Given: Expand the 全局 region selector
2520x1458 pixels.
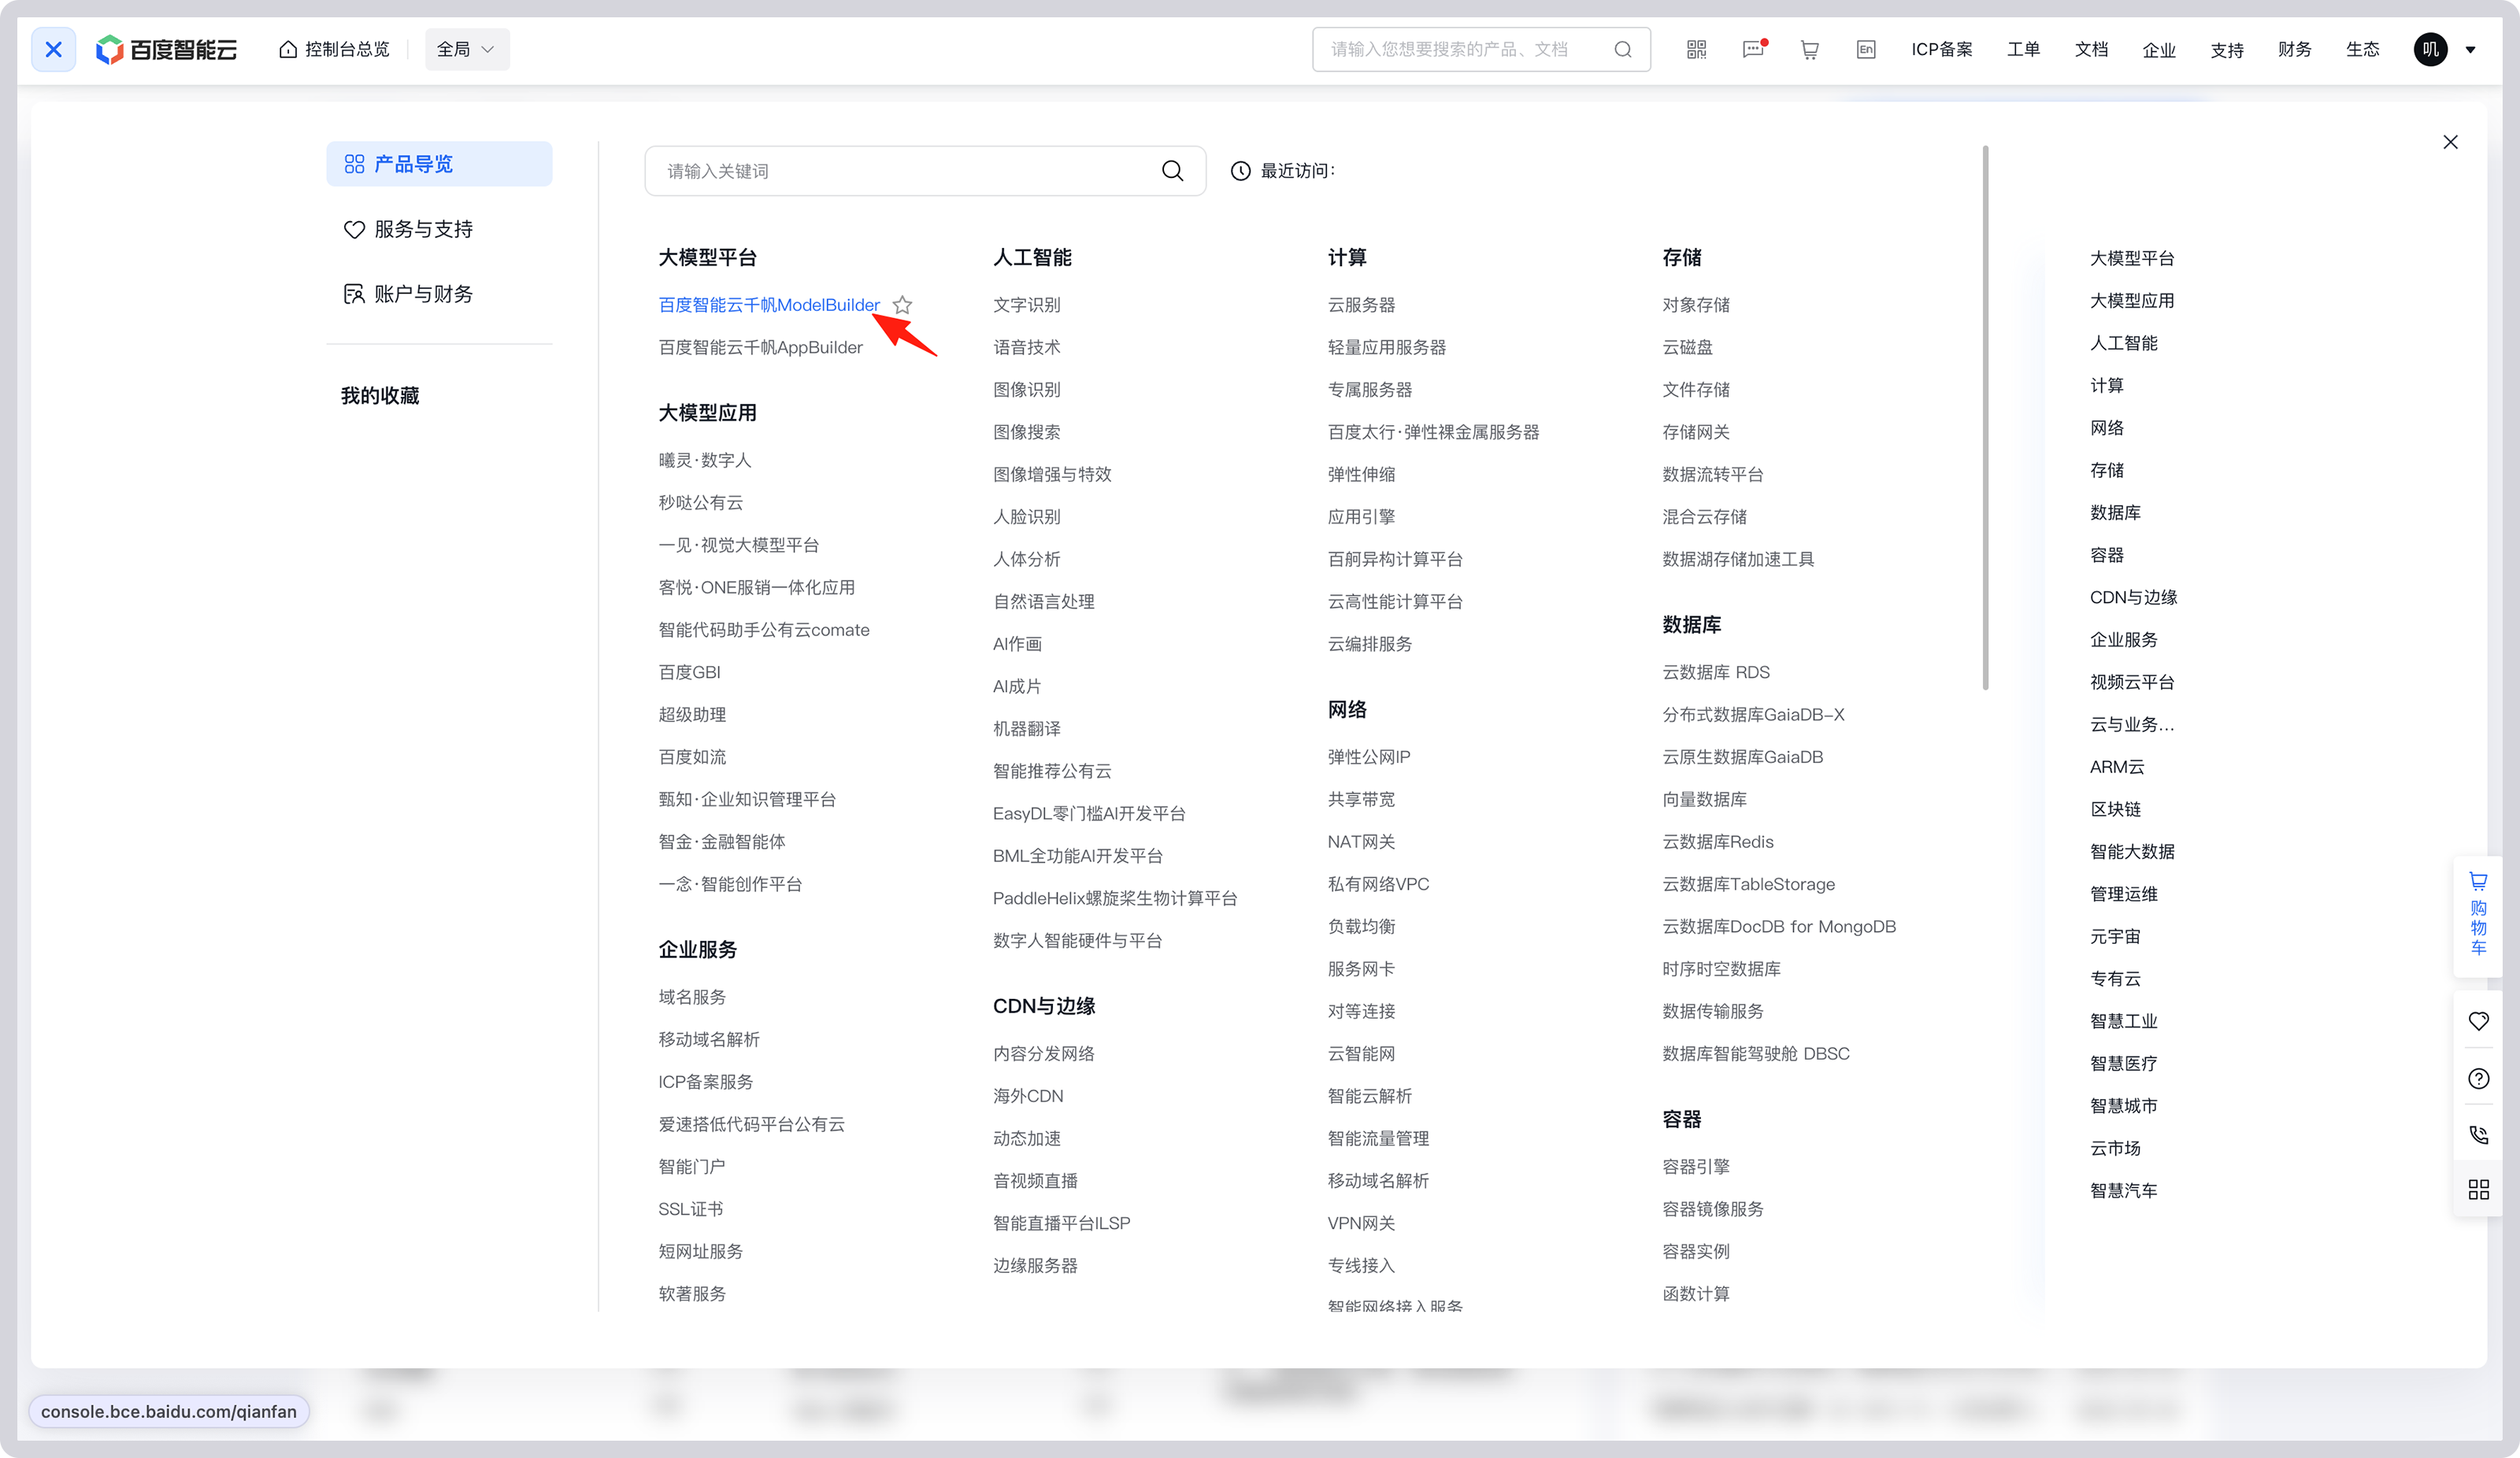Looking at the screenshot, I should (x=466, y=49).
